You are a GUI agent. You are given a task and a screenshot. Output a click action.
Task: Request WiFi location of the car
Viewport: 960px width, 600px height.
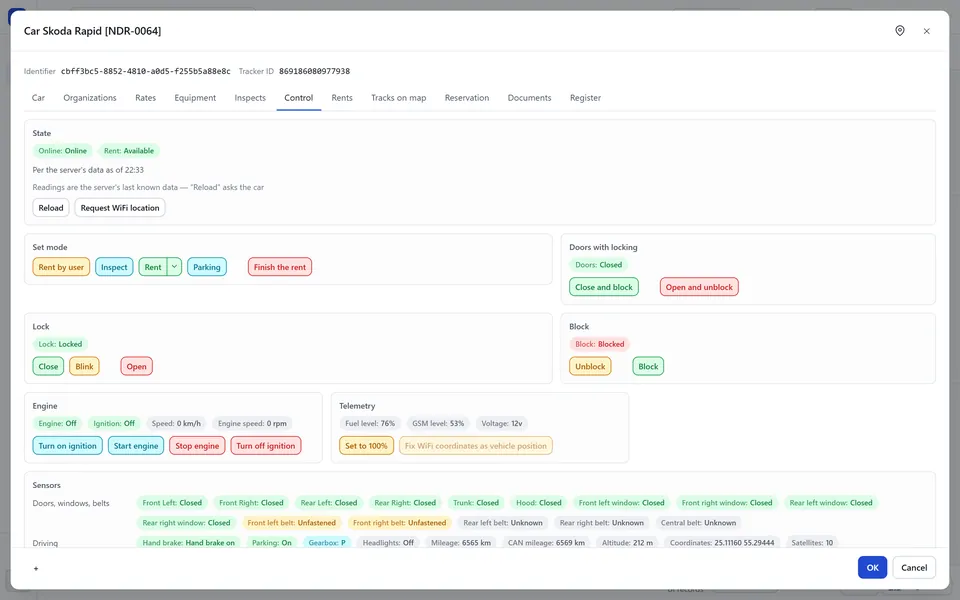point(120,208)
